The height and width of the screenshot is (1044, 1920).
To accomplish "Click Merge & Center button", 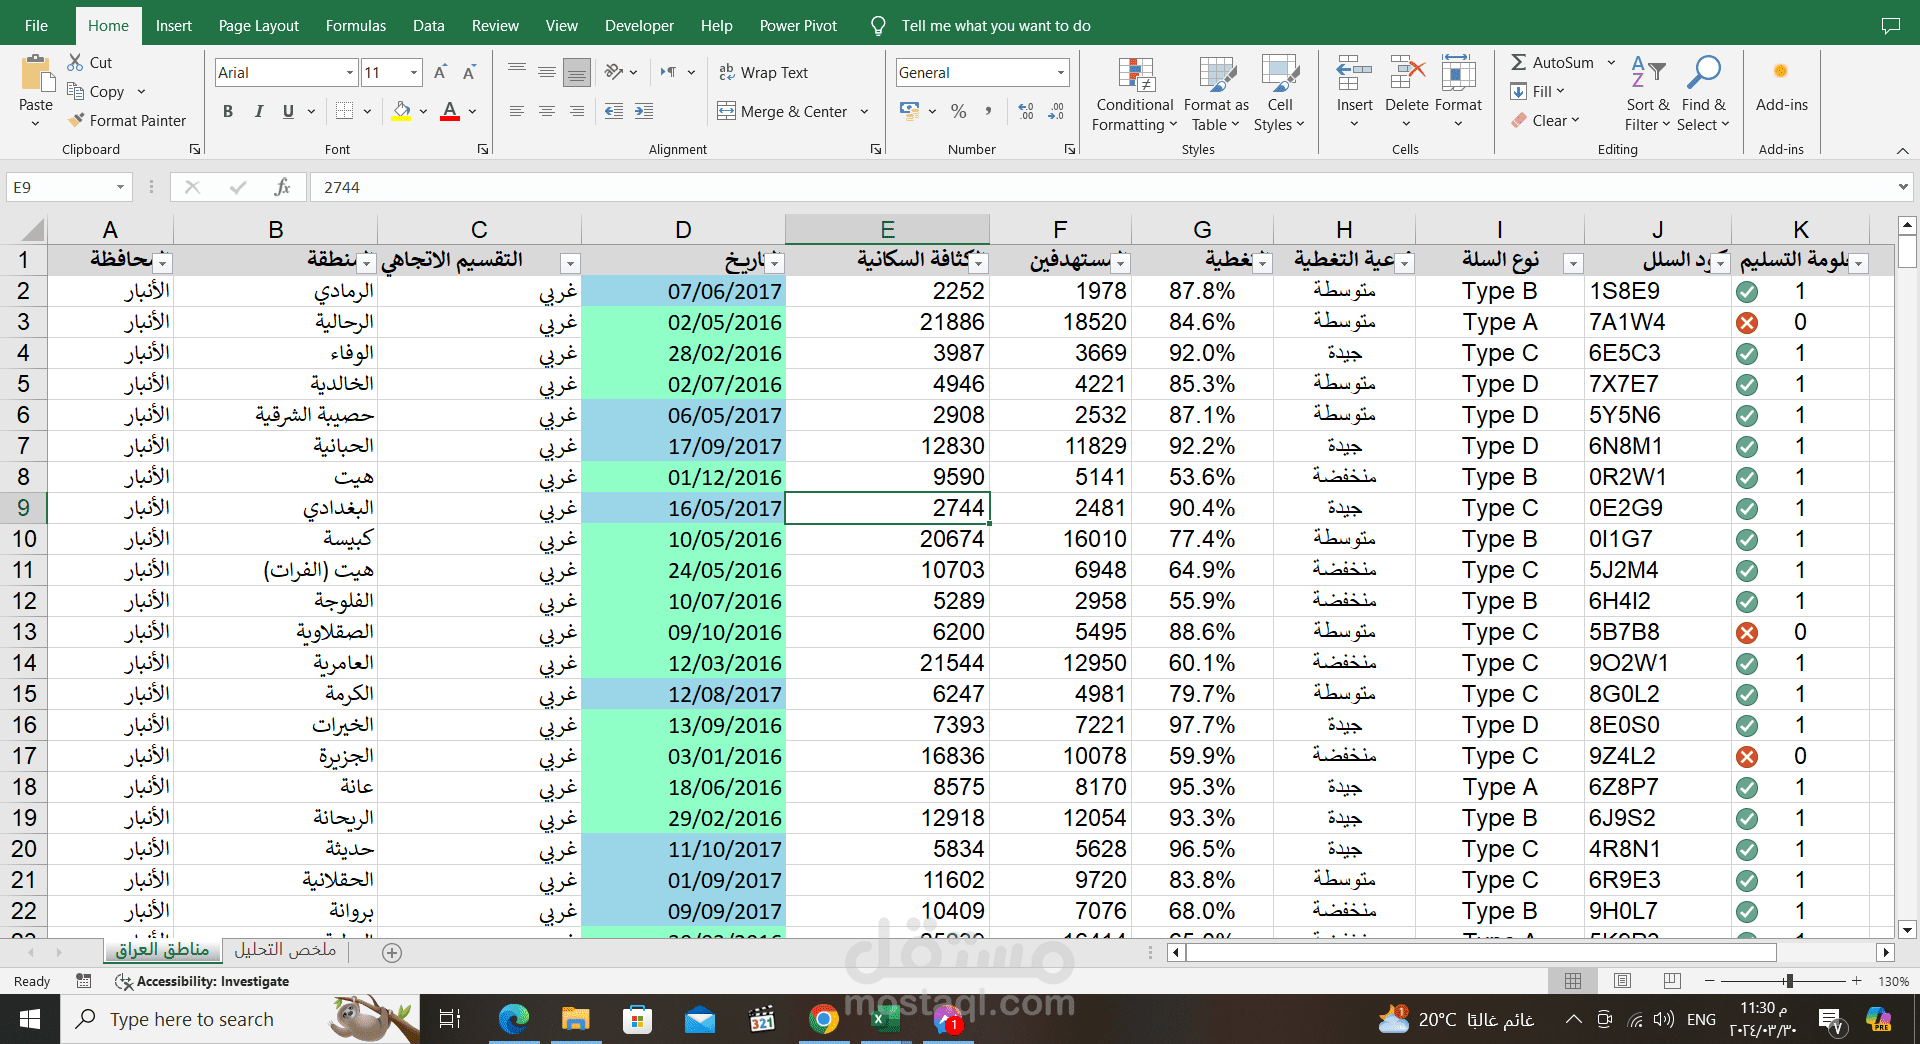I will (x=783, y=112).
